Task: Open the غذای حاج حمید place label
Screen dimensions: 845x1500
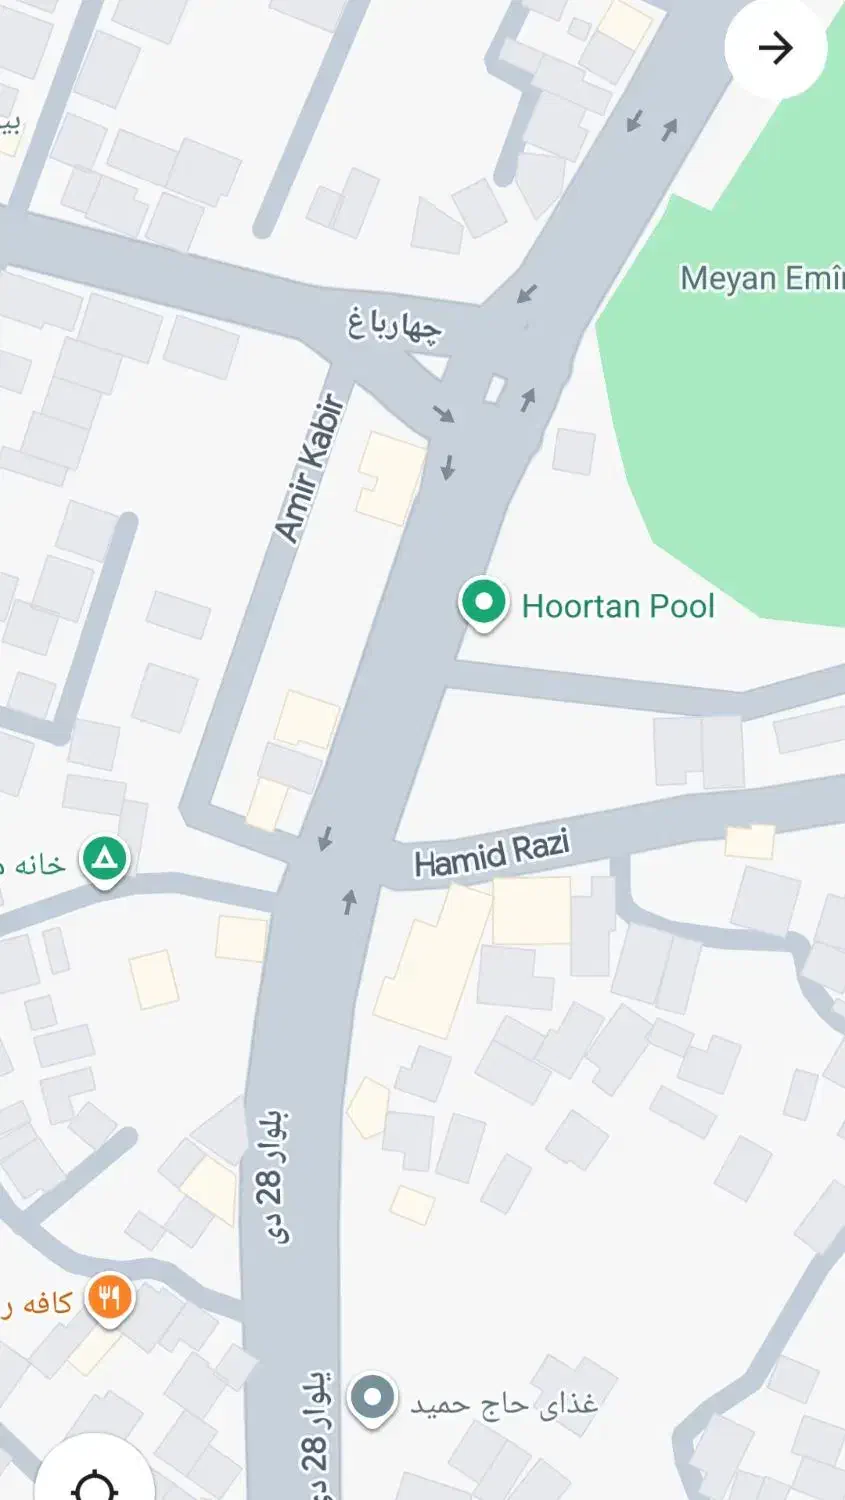Action: click(504, 1404)
